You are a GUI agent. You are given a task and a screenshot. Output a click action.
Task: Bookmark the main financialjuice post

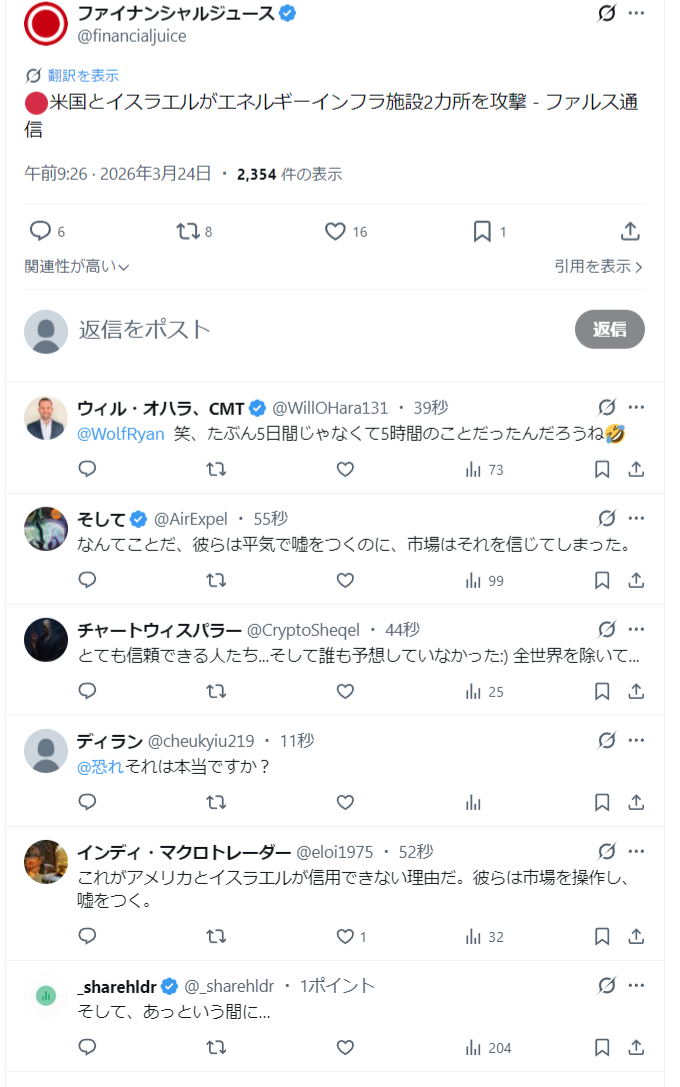[482, 231]
